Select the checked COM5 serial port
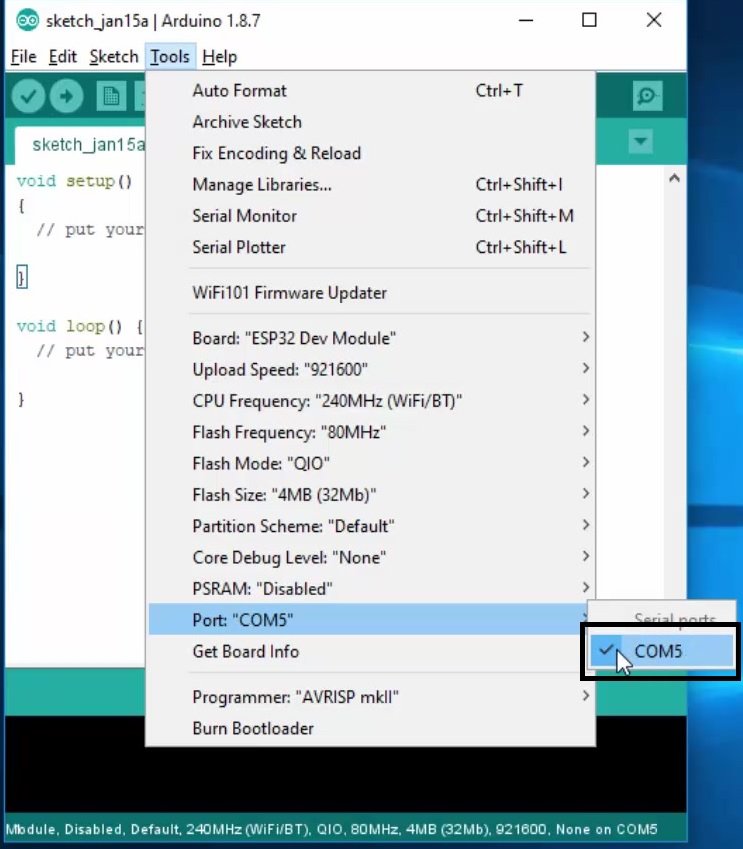 click(661, 651)
